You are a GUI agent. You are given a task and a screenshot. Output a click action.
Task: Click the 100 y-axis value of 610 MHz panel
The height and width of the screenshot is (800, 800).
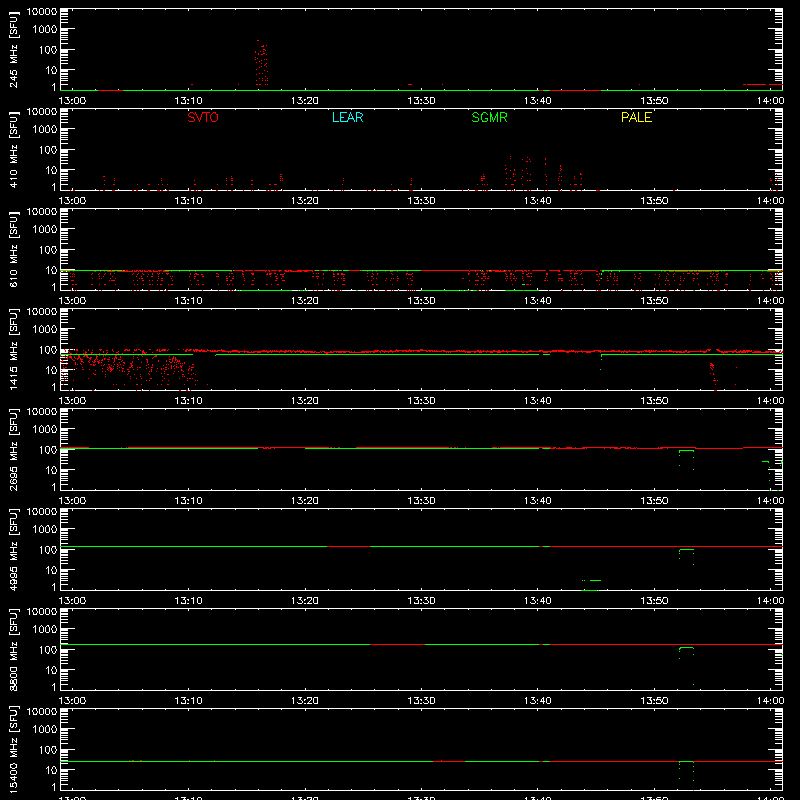click(48, 250)
